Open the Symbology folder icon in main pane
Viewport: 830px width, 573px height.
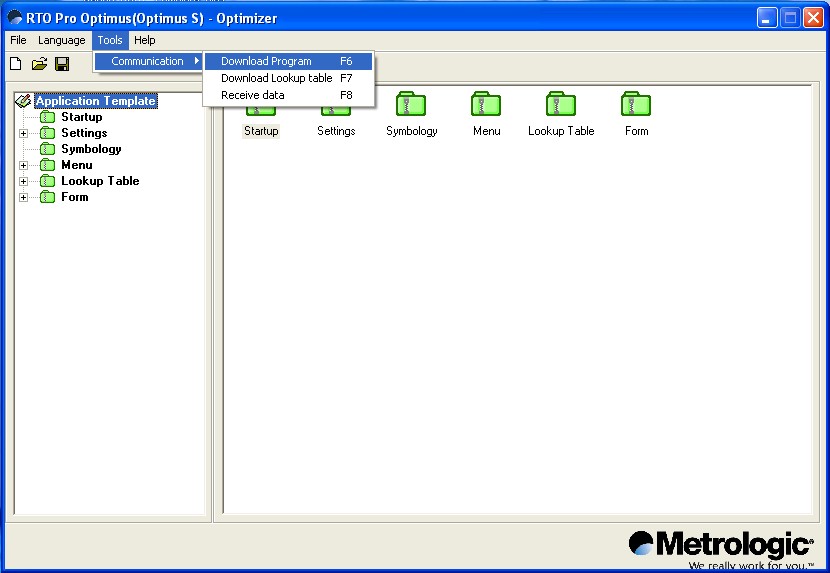(x=411, y=106)
